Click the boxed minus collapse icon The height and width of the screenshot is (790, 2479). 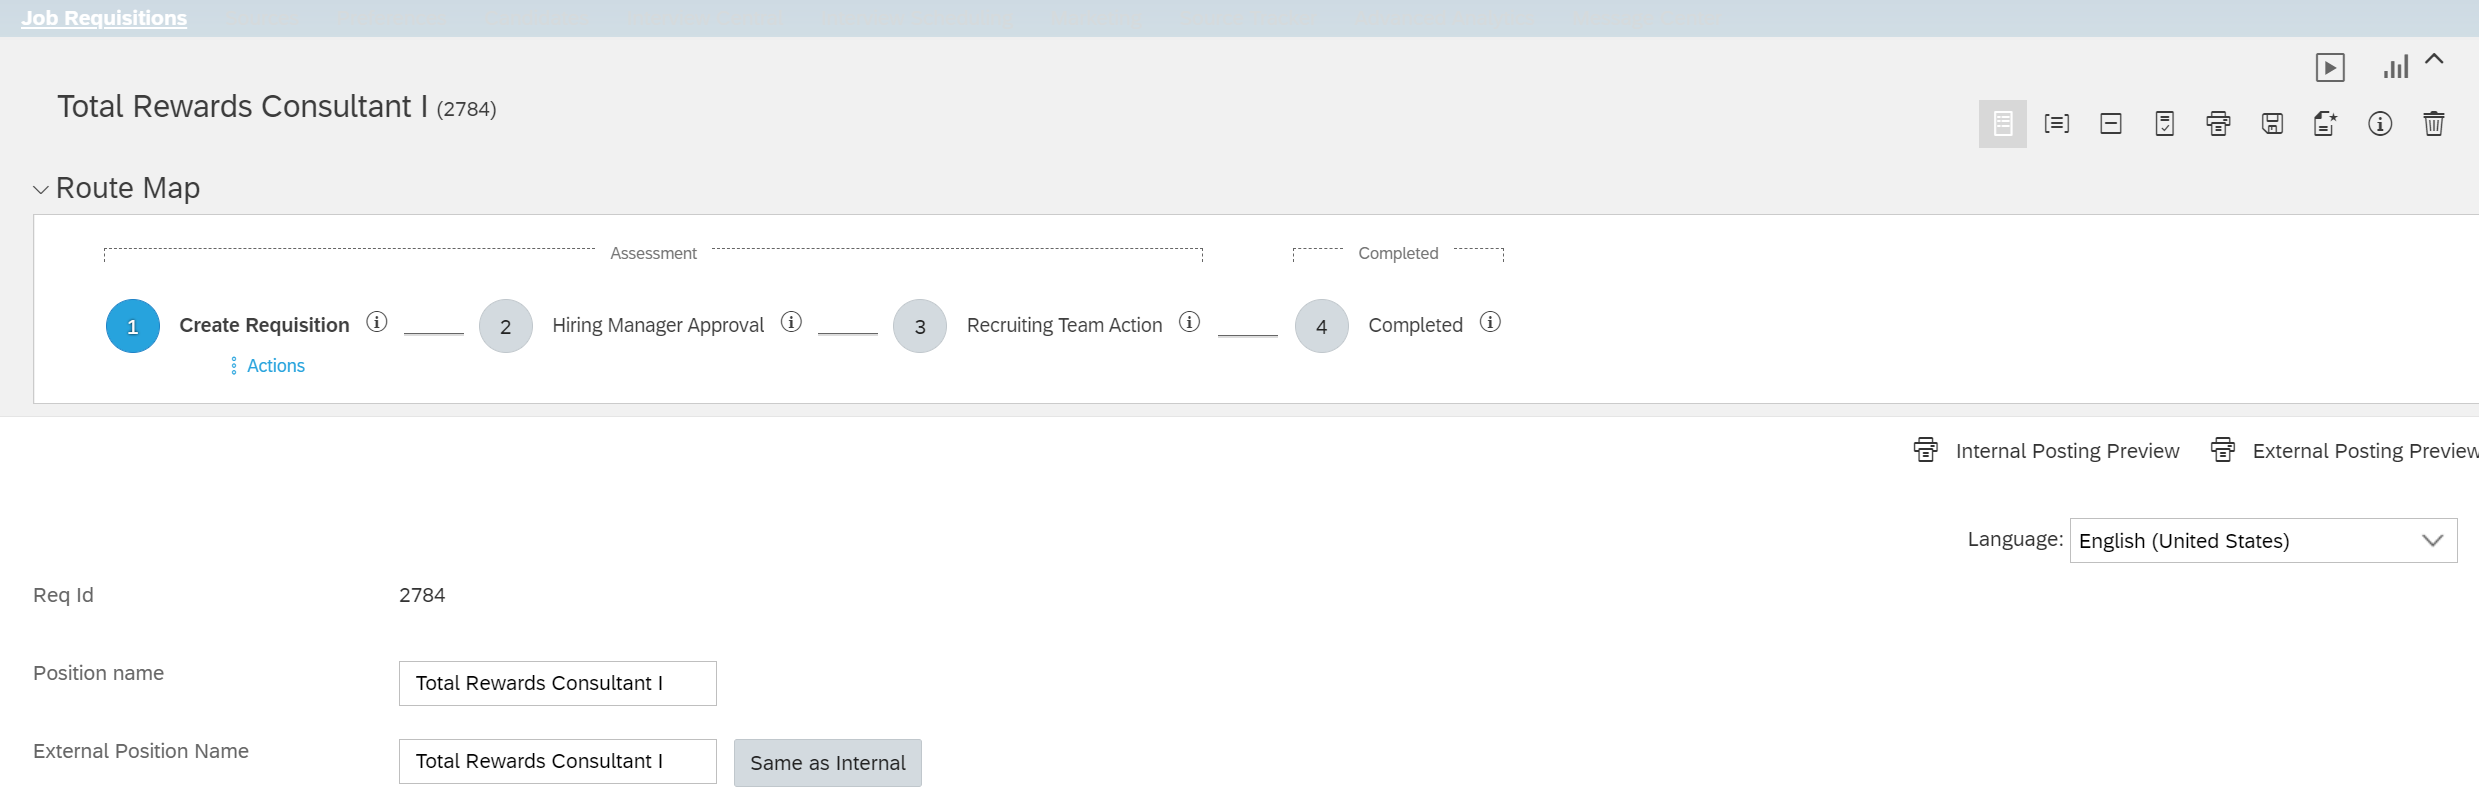(2111, 124)
